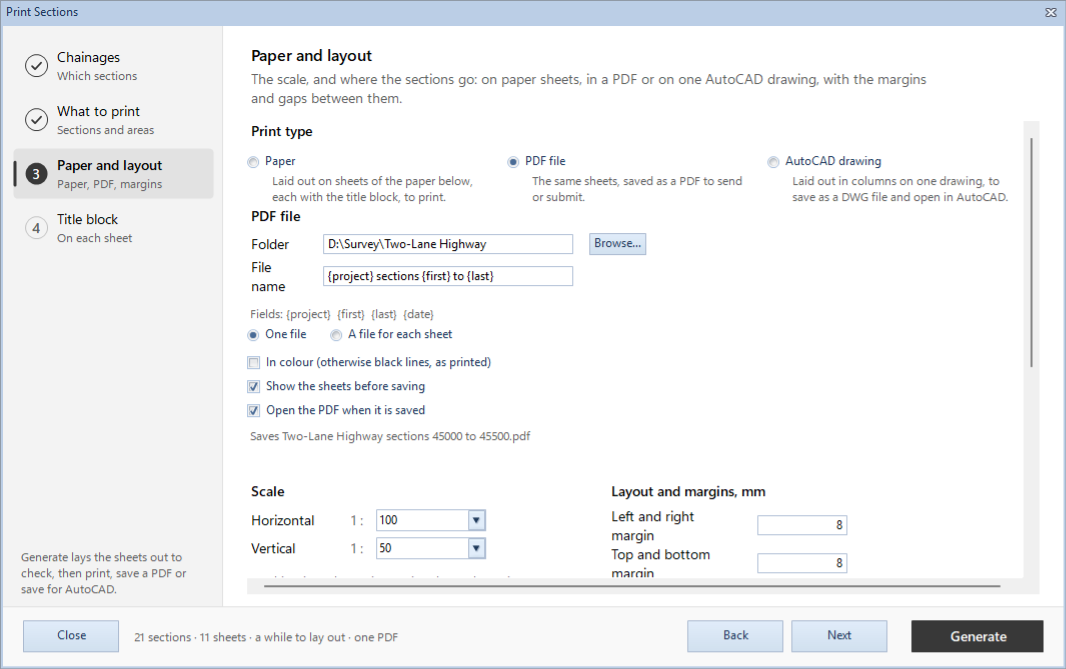Click the Close button
The image size is (1066, 669).
(71, 636)
